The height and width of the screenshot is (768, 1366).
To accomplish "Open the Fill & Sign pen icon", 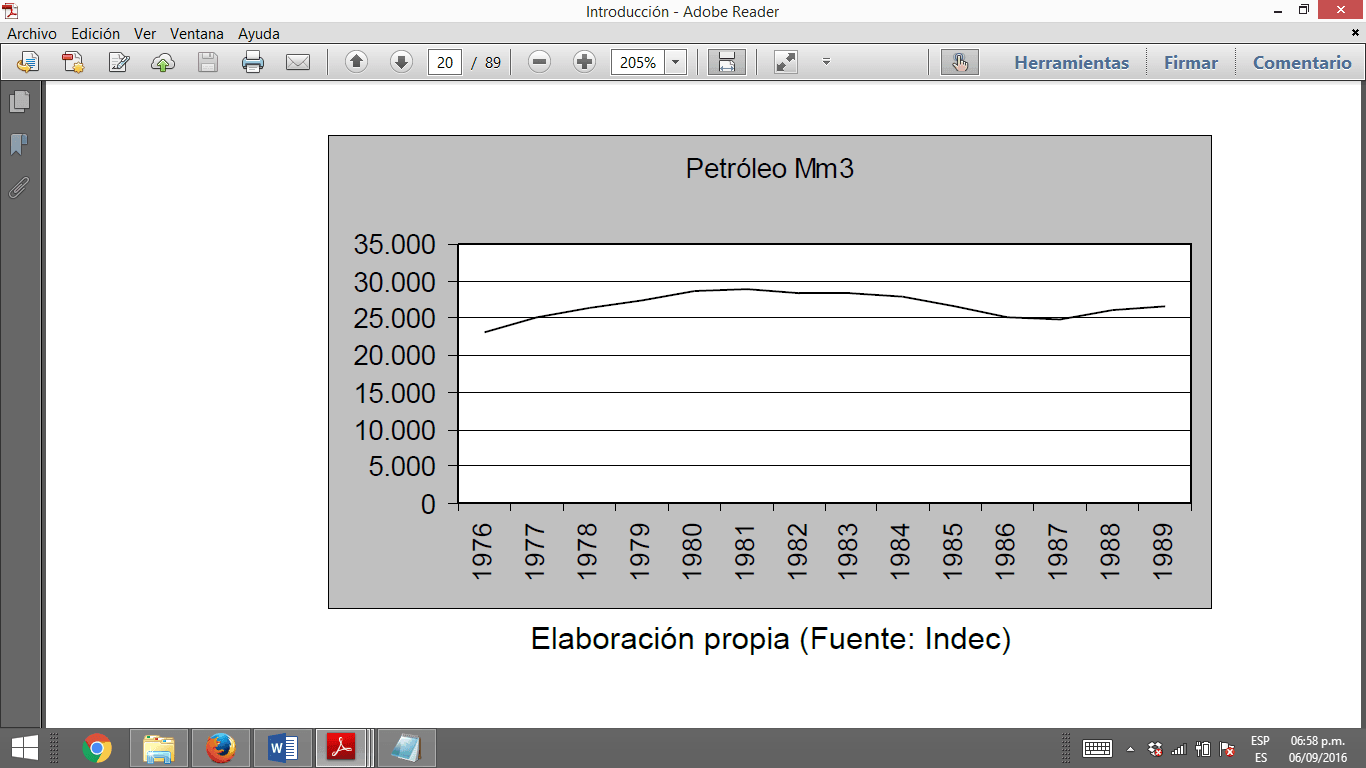I will (x=119, y=61).
